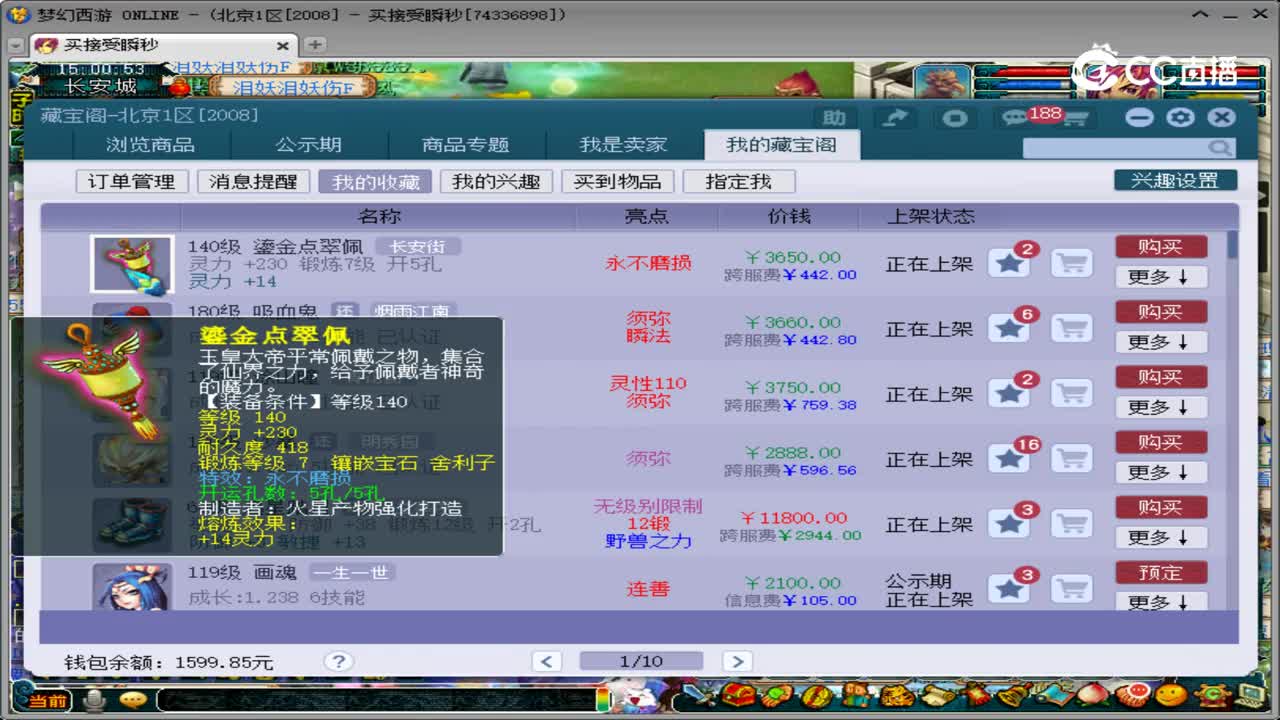The height and width of the screenshot is (720, 1280).
Task: Select 我的收藏 sub-tab
Action: pos(376,182)
